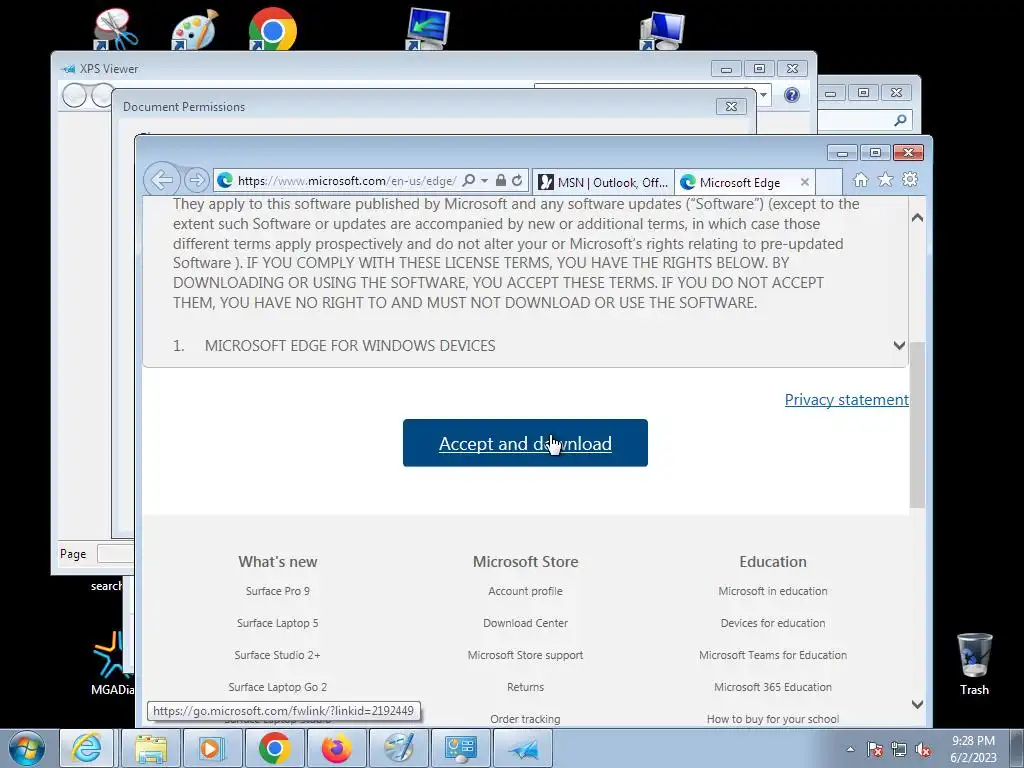Screen dimensions: 1024x768
Task: Select the Microsoft Edge tab
Action: [x=739, y=182]
